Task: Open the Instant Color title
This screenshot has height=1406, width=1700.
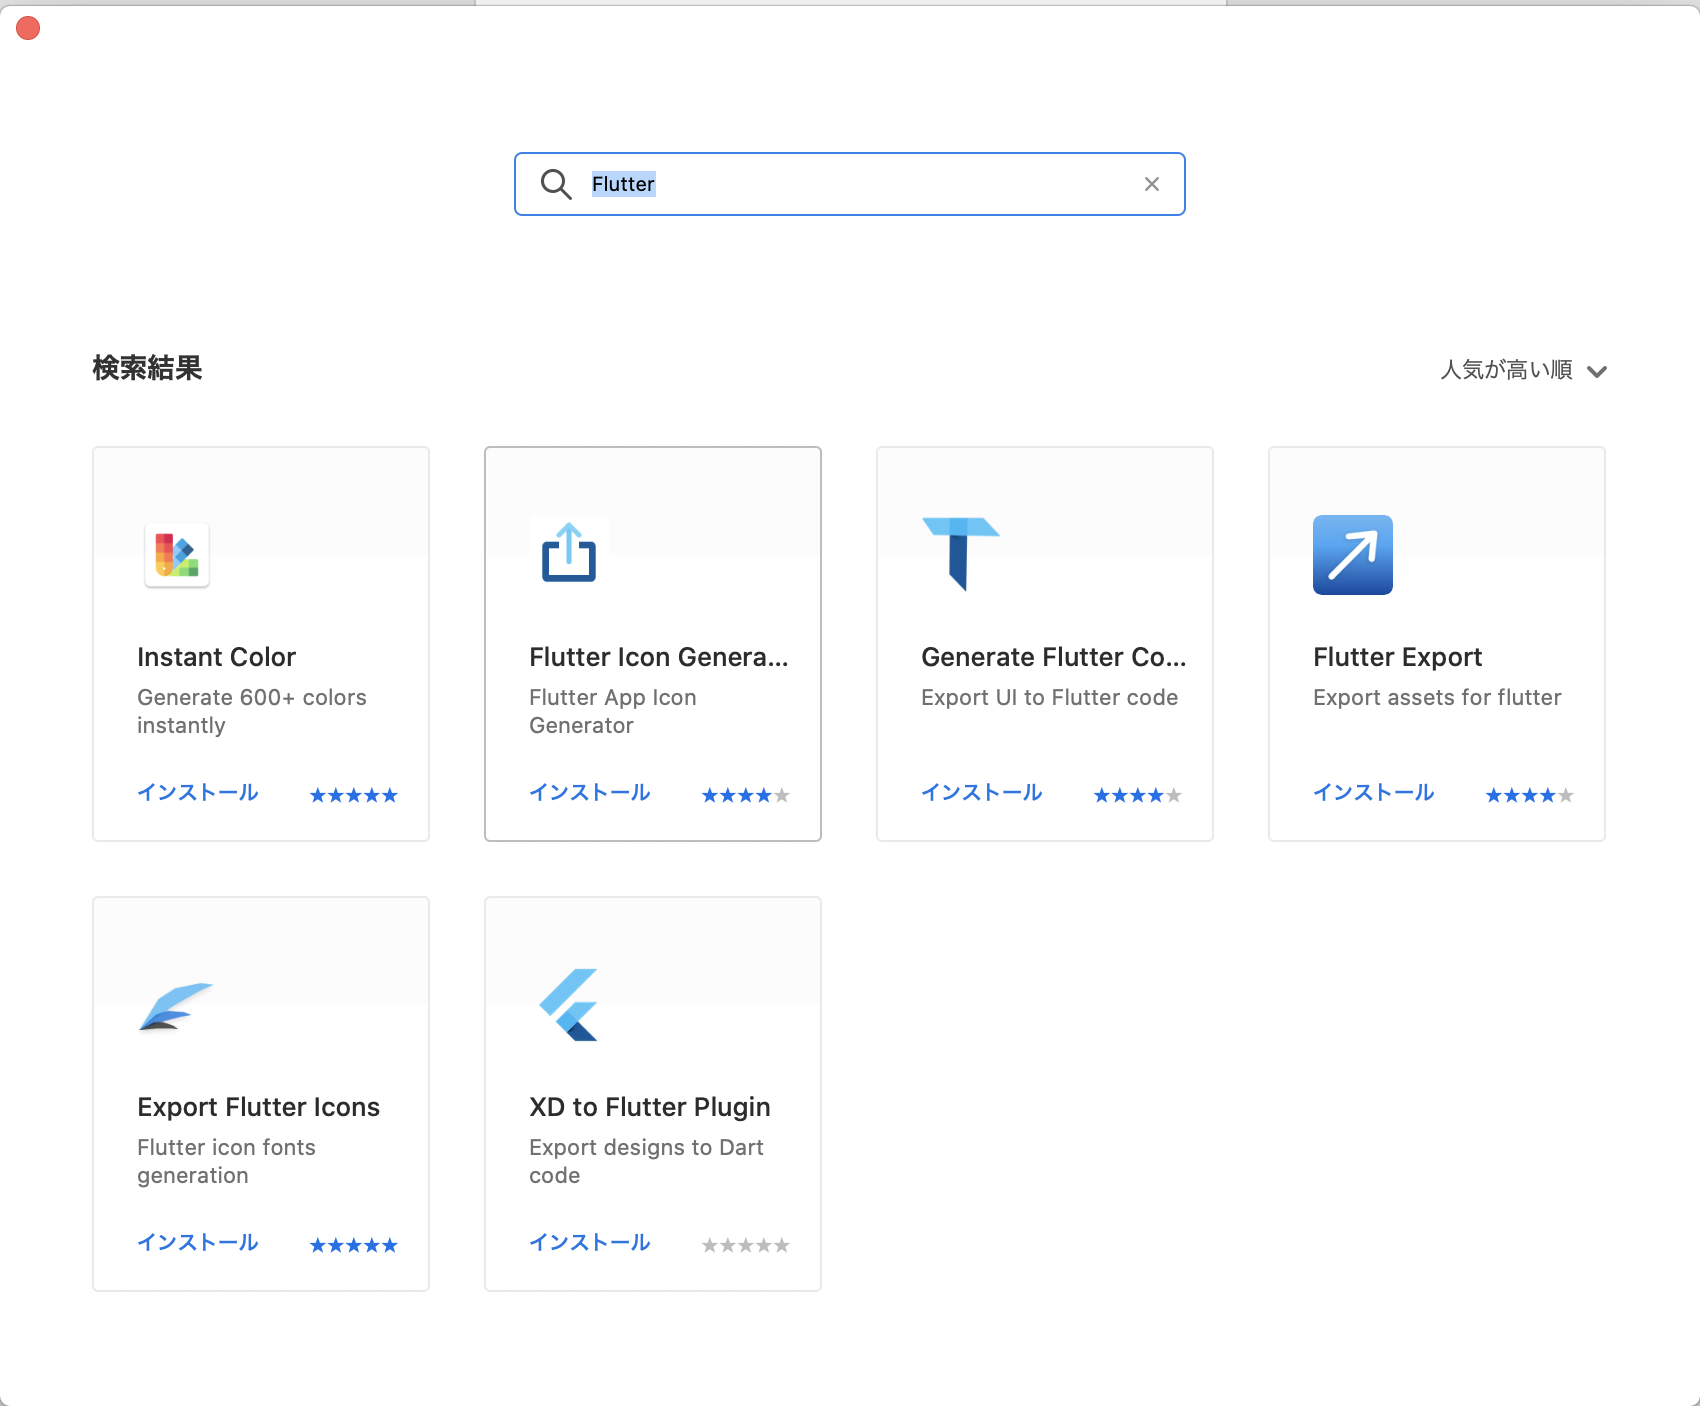Action: click(x=217, y=657)
